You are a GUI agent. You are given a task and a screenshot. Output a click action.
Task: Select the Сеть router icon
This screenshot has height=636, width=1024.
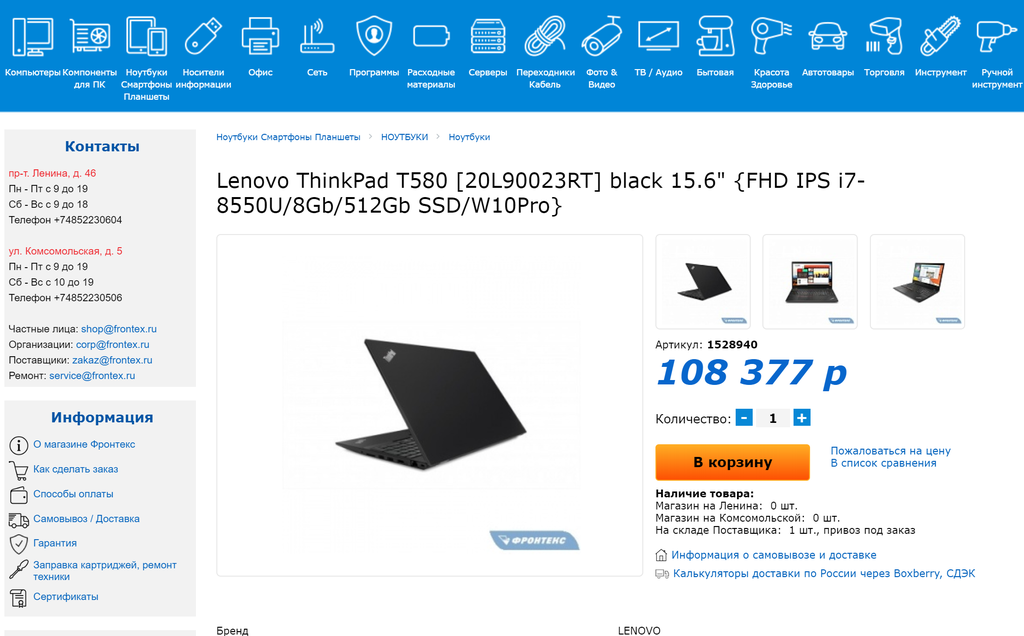click(317, 37)
